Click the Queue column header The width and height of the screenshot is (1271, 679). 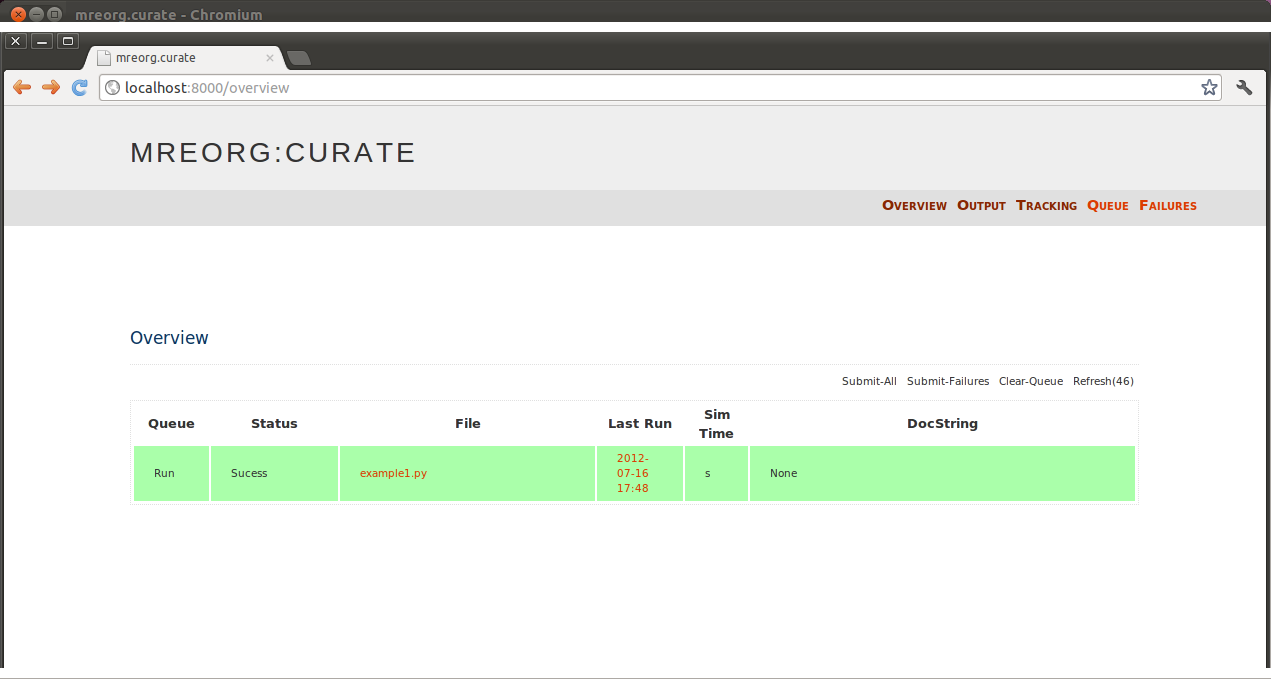tap(171, 423)
